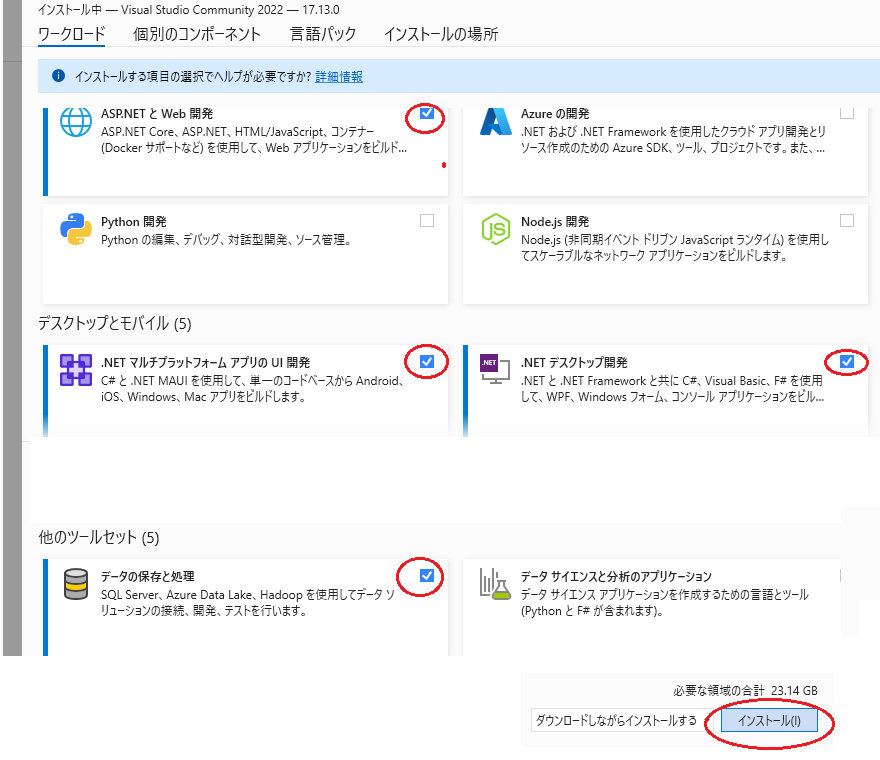Image resolution: width=880 pixels, height=760 pixels.
Task: Click the ASP.NET globe workload icon
Action: click(76, 121)
